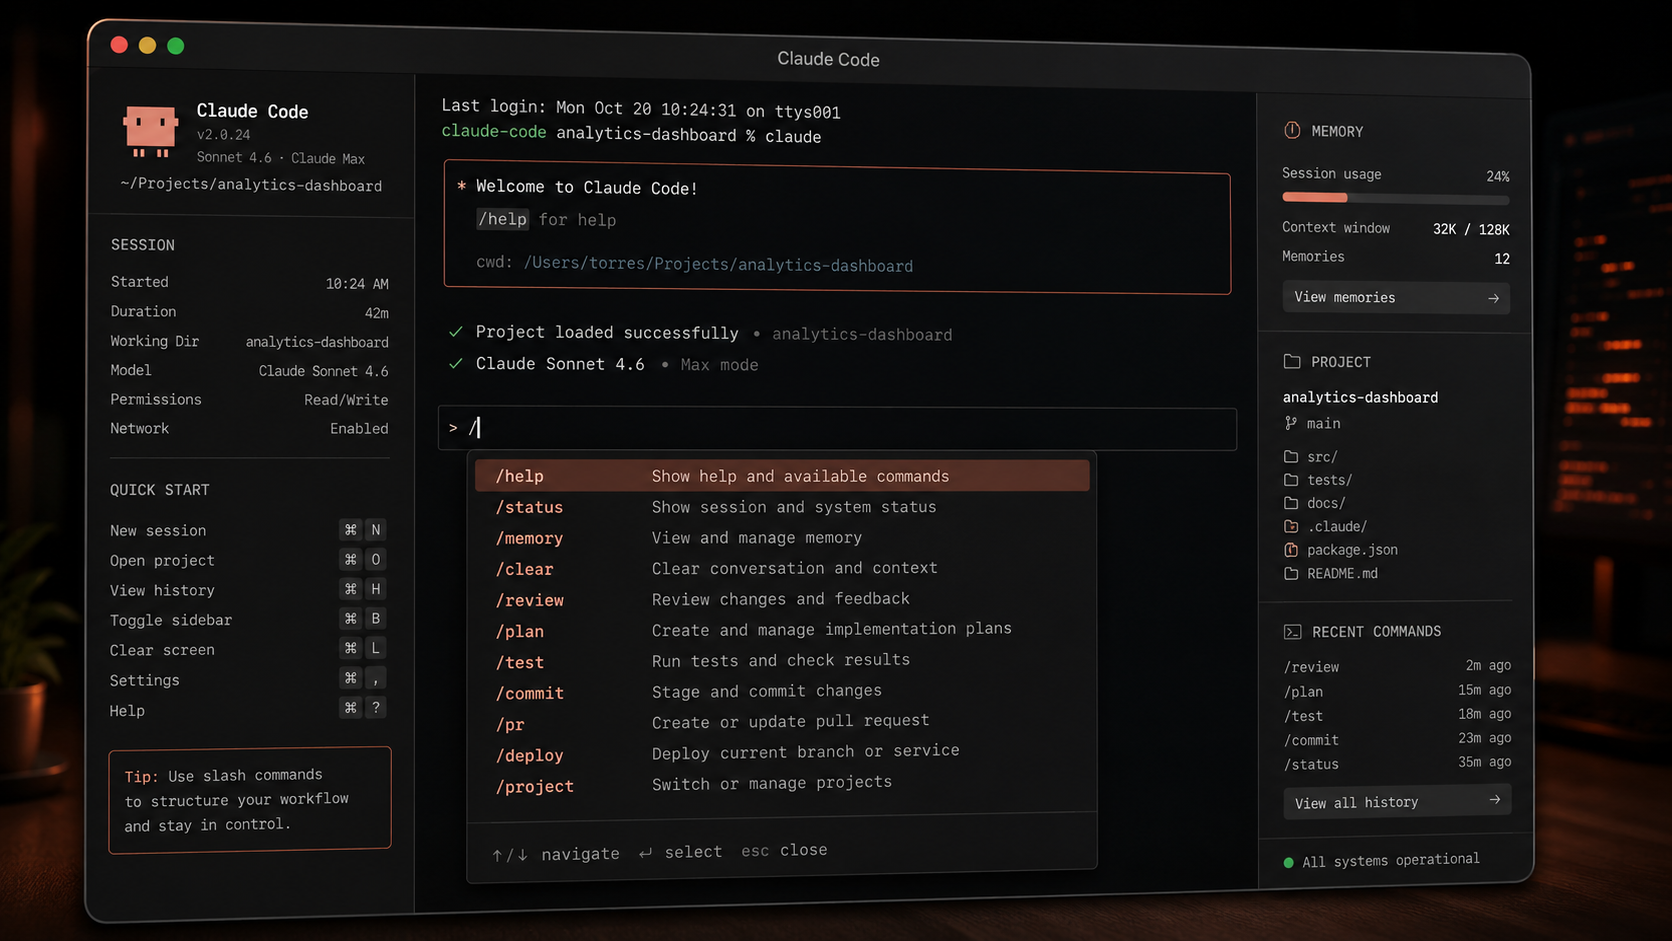Viewport: 1672px width, 941px height.
Task: Click the Tip box about slash commands
Action: (x=250, y=799)
